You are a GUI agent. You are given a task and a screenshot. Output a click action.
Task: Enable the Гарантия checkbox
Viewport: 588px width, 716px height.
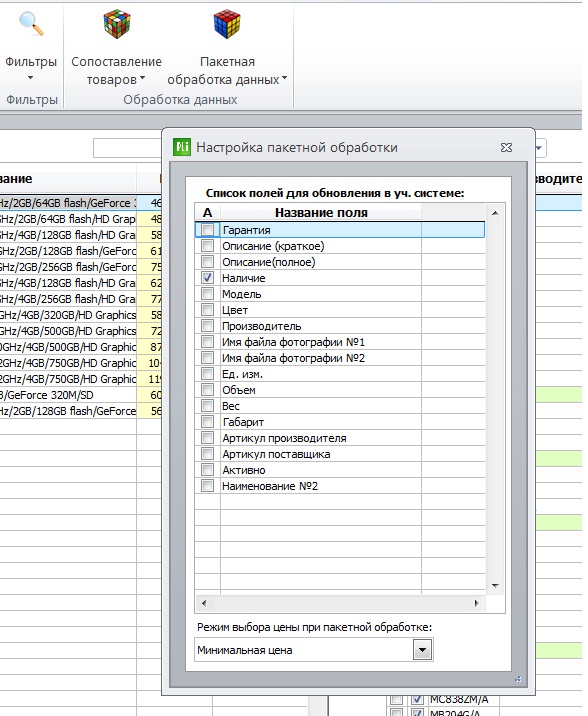pos(207,230)
